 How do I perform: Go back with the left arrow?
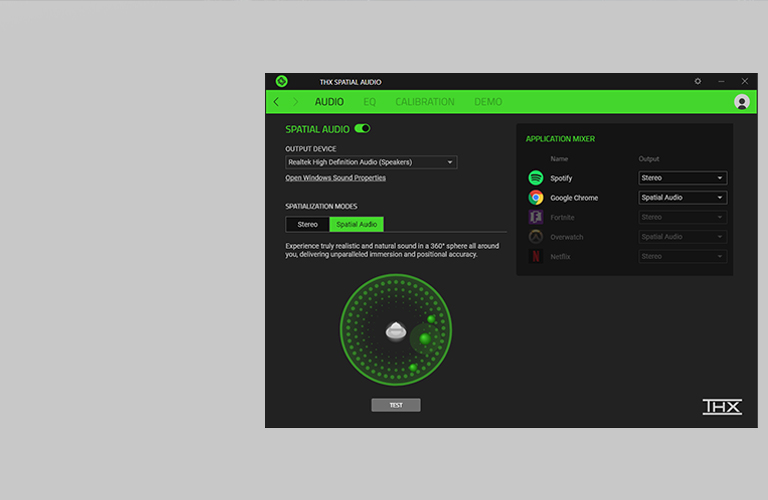click(277, 102)
